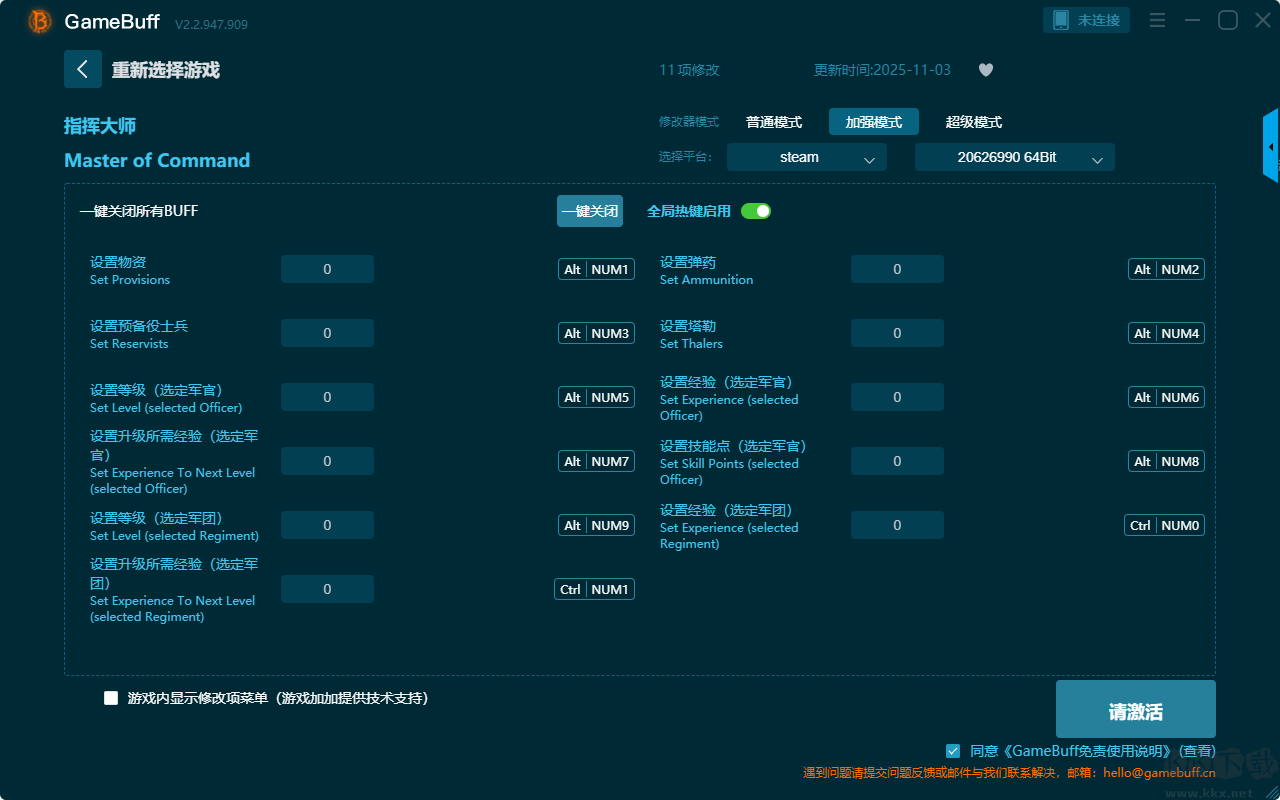Switch to 超级模式 super mode tab
The height and width of the screenshot is (800, 1280).
pyautogui.click(x=973, y=122)
